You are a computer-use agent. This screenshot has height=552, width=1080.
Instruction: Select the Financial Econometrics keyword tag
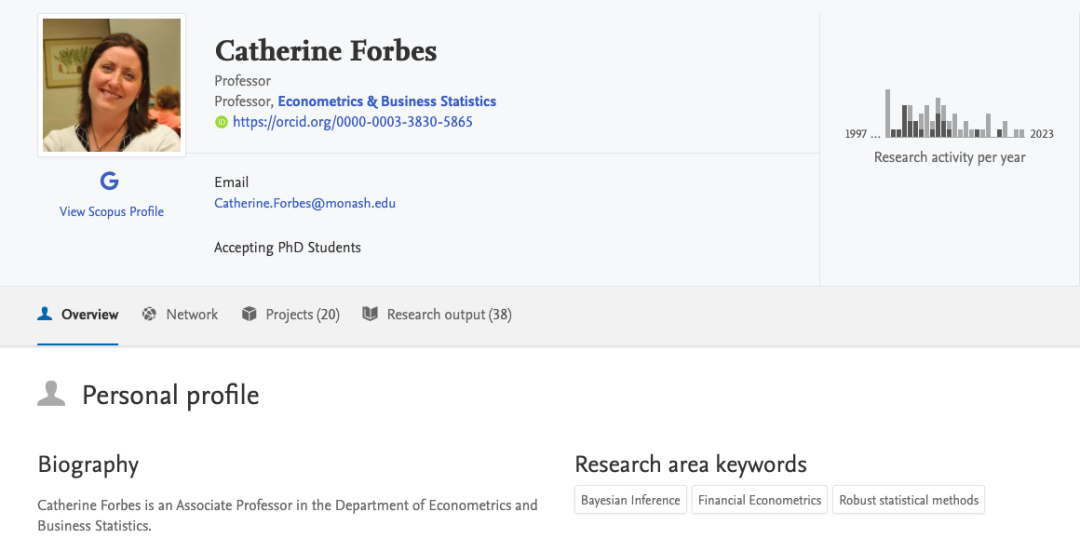coord(759,500)
